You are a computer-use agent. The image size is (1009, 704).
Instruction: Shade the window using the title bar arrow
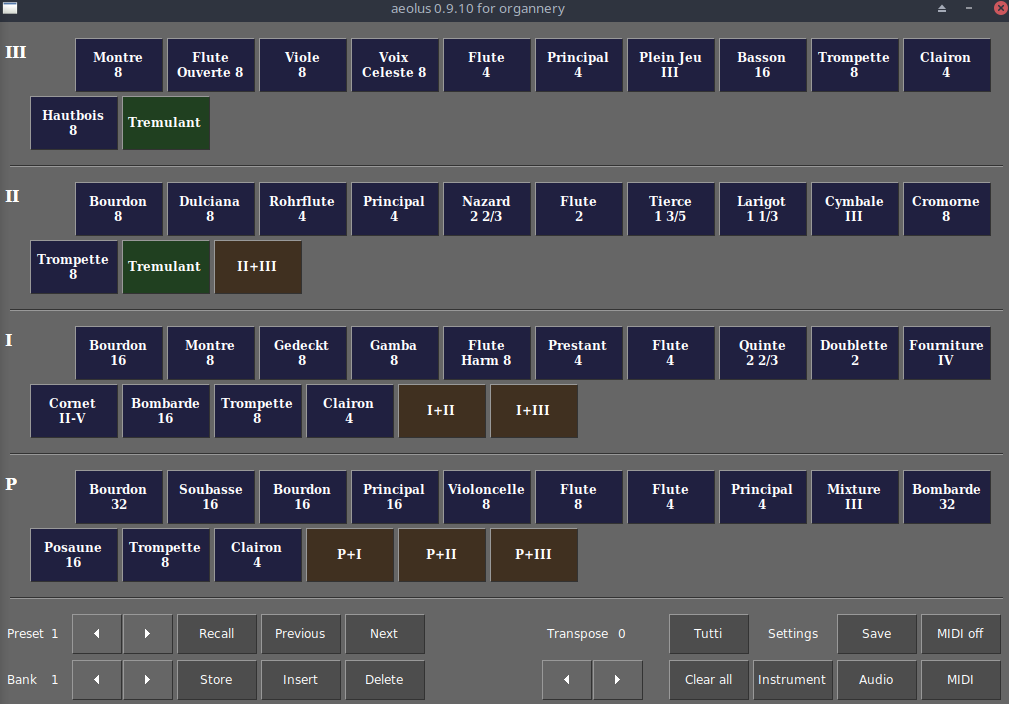click(941, 8)
